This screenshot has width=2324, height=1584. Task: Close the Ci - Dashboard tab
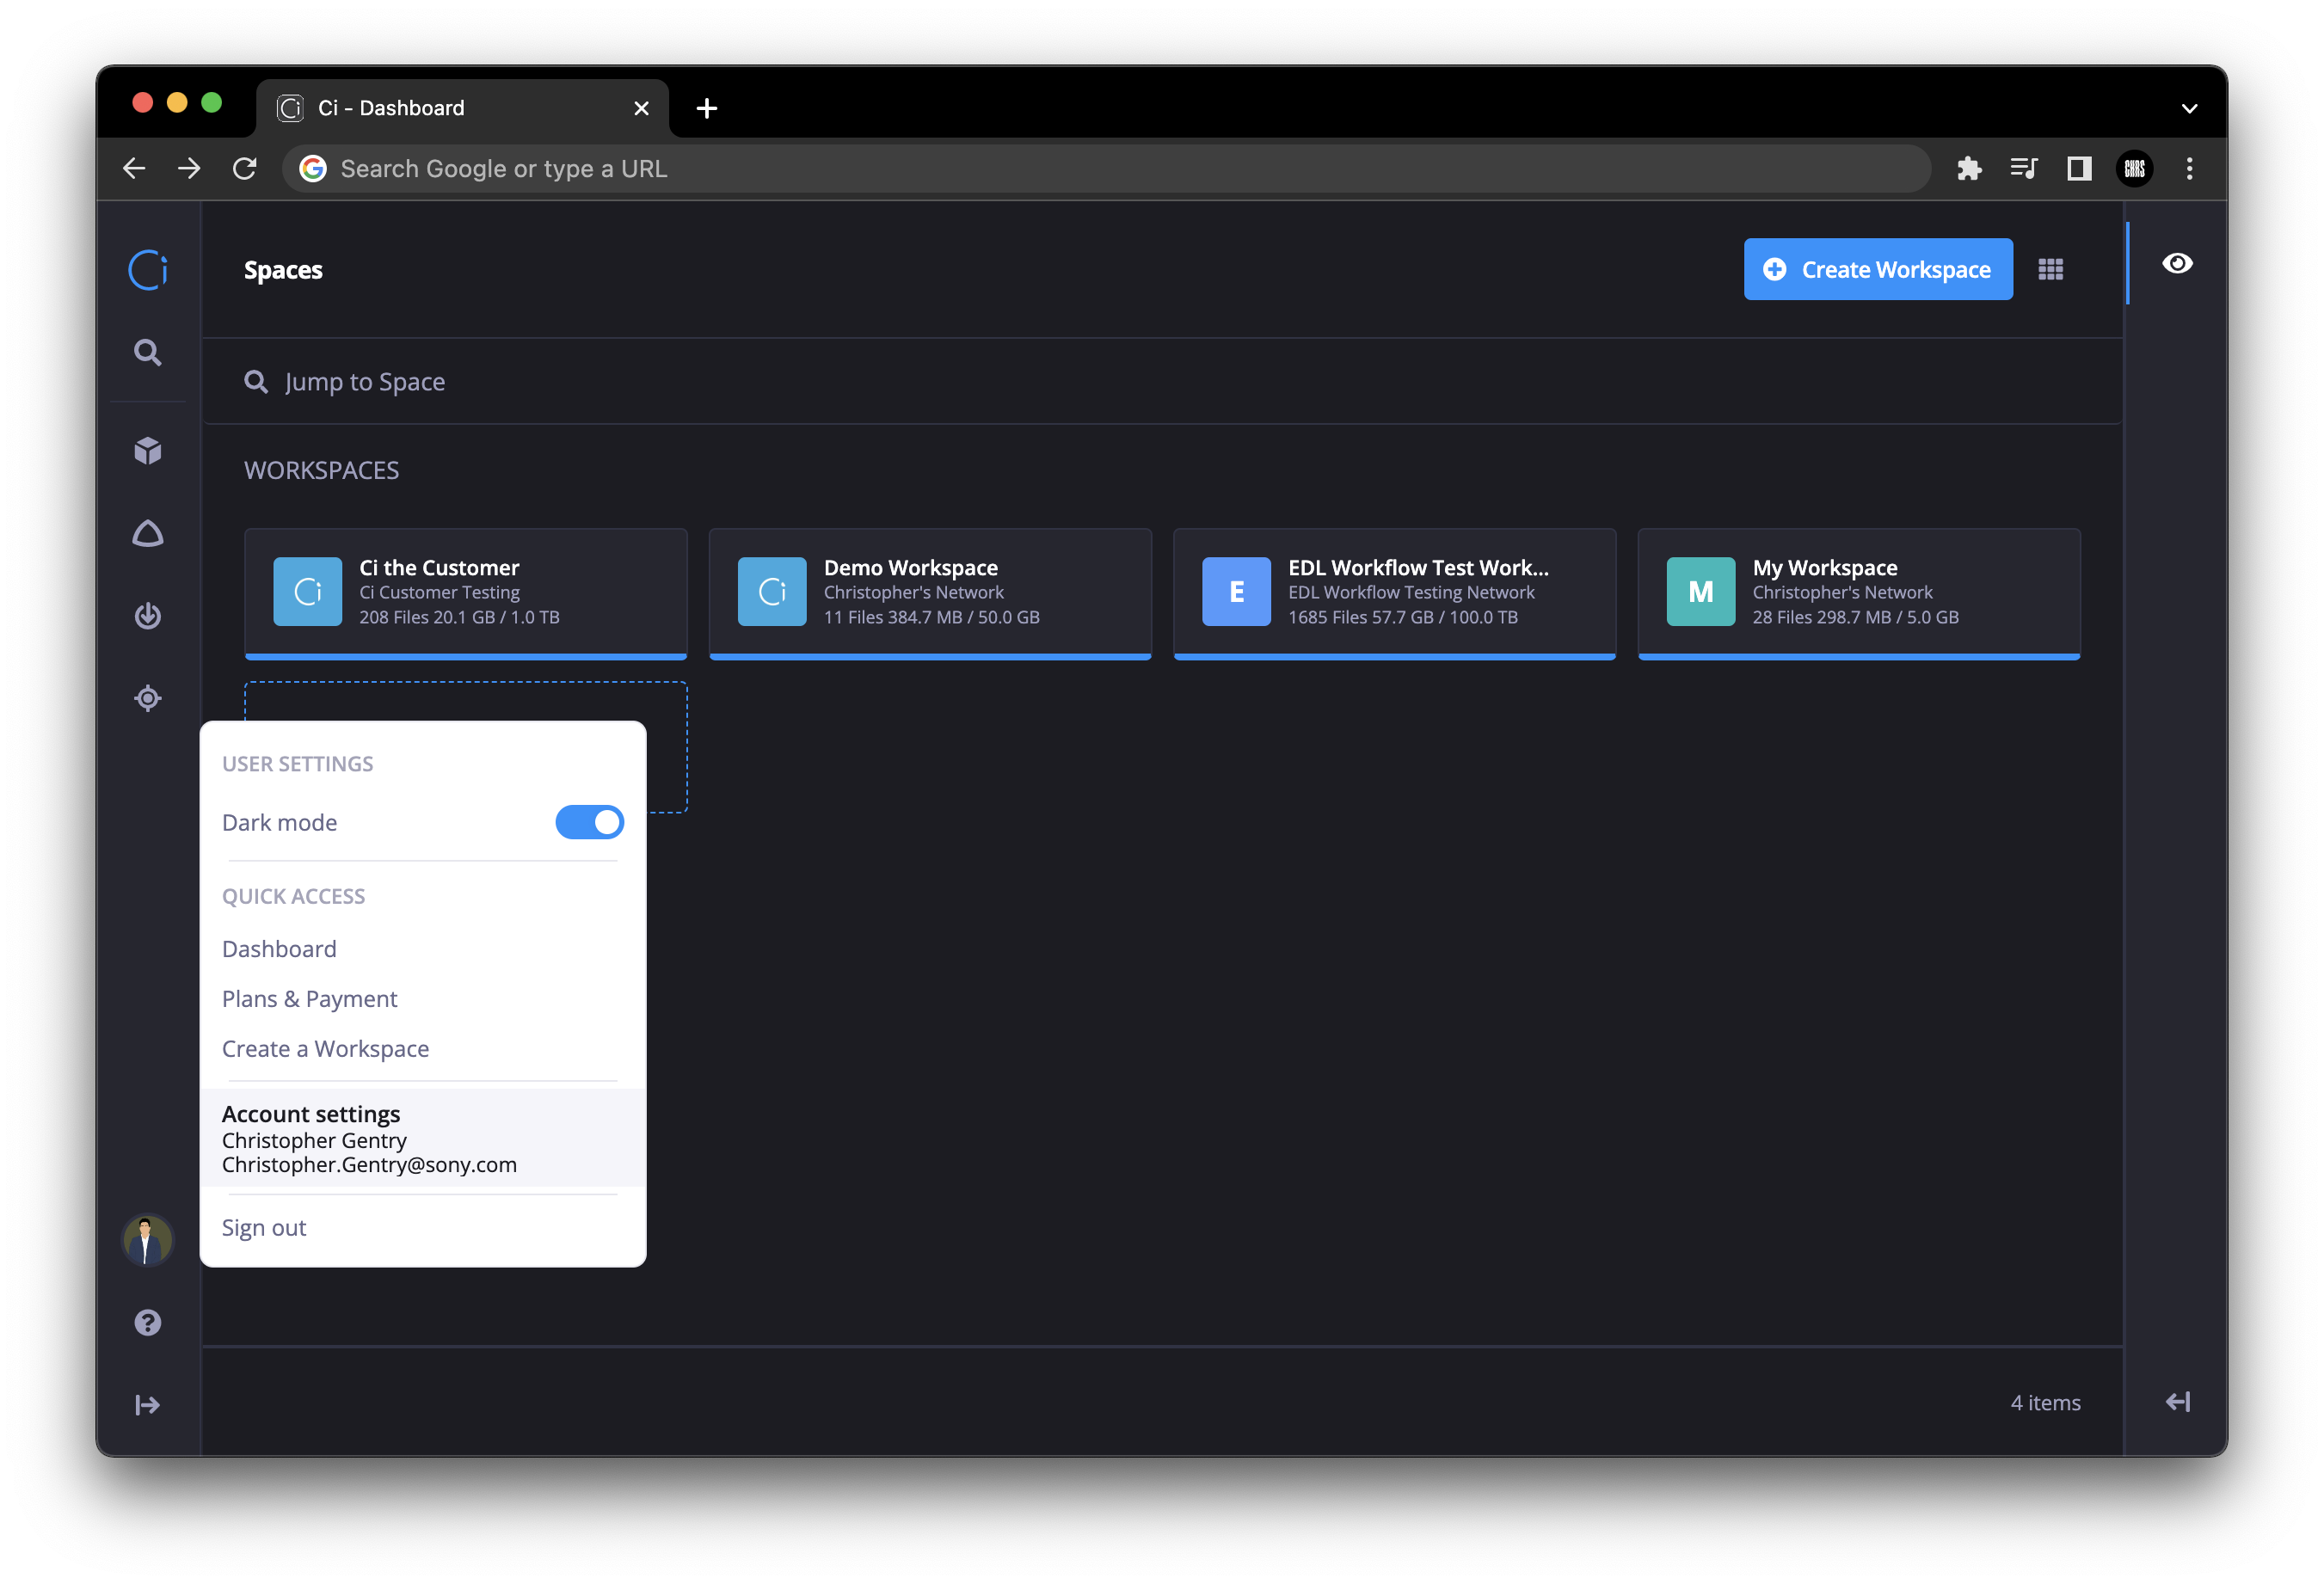pyautogui.click(x=641, y=108)
